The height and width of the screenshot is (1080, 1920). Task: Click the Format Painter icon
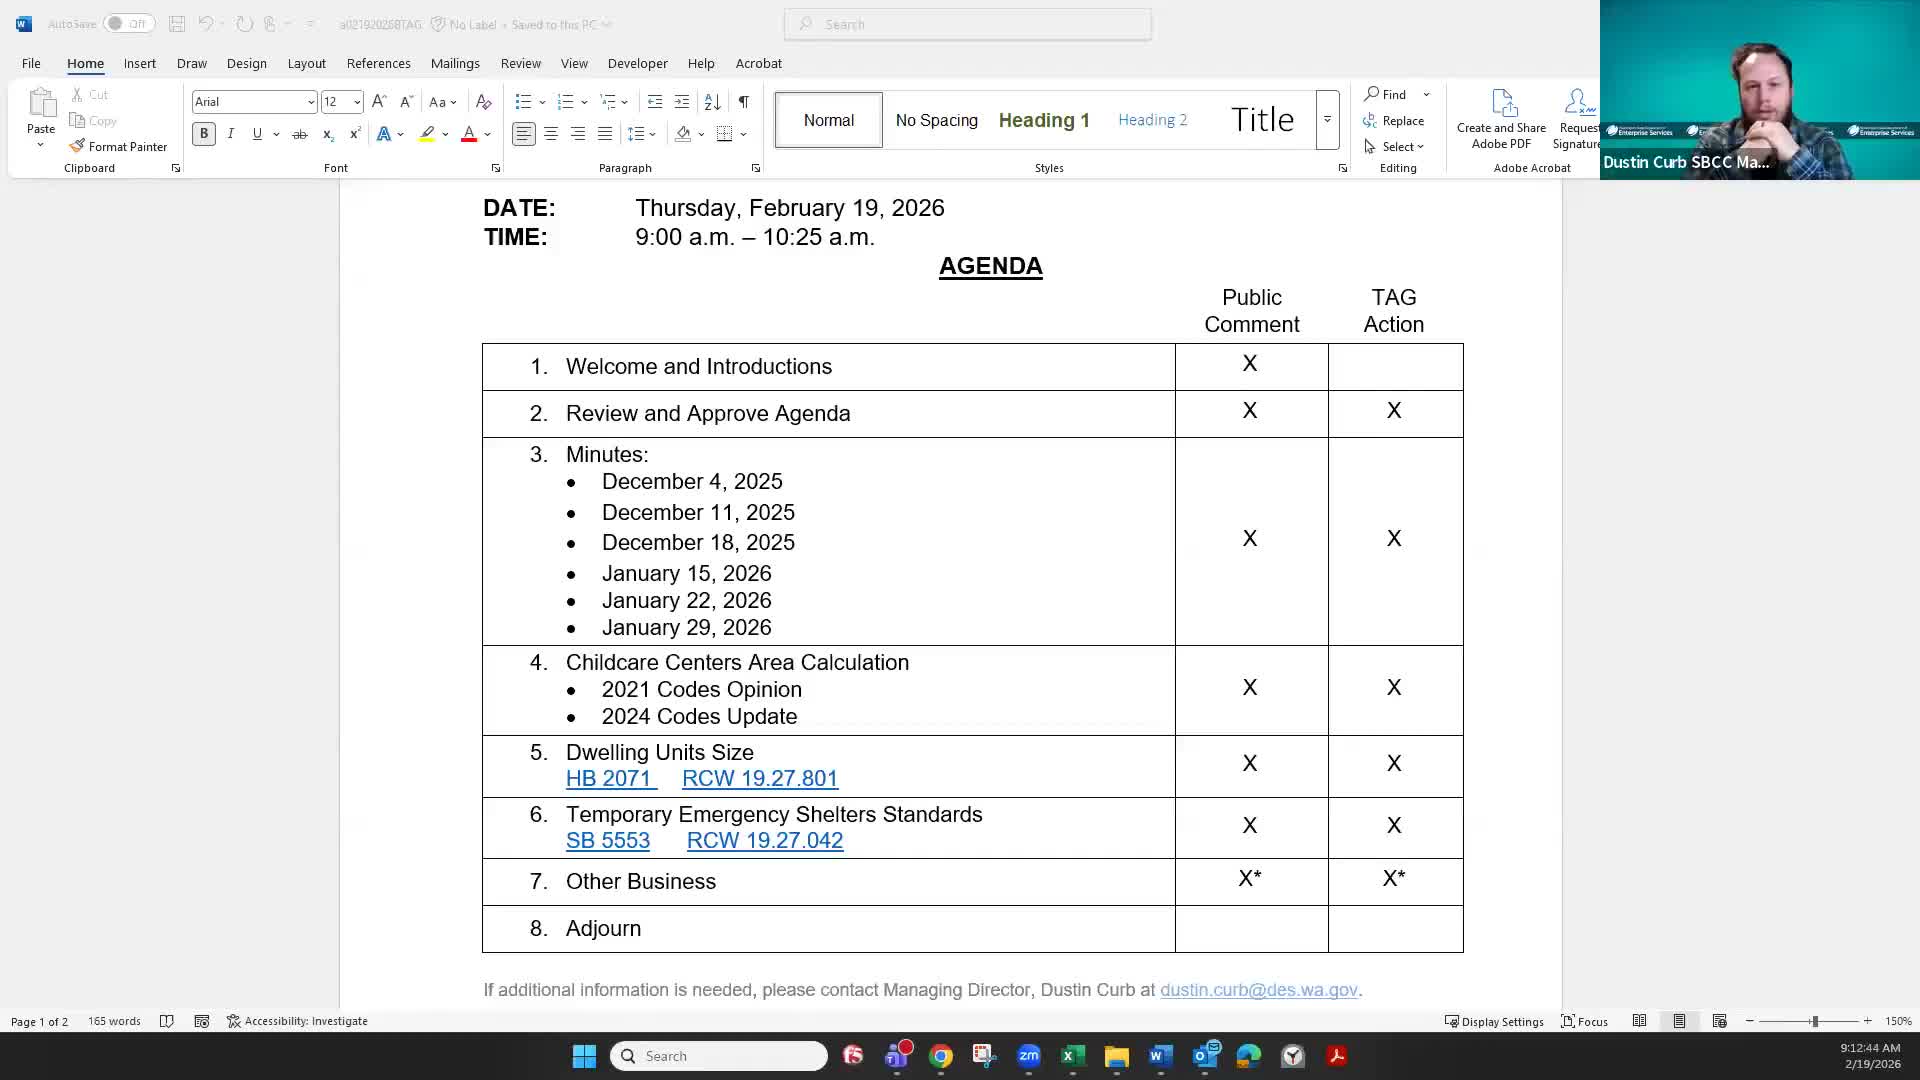(x=78, y=146)
